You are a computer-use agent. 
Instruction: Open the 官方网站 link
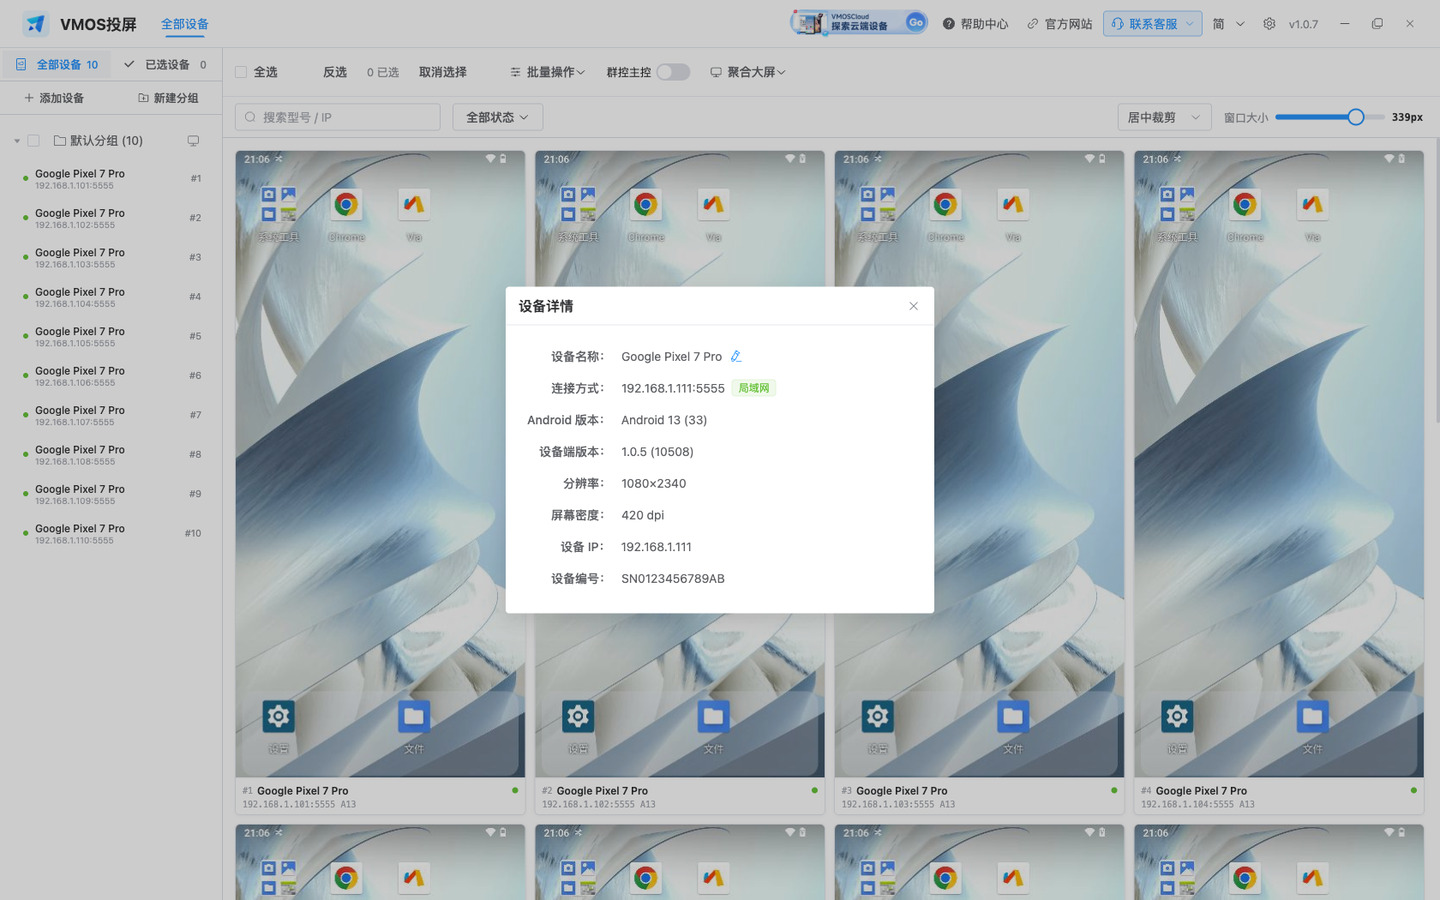click(1059, 24)
